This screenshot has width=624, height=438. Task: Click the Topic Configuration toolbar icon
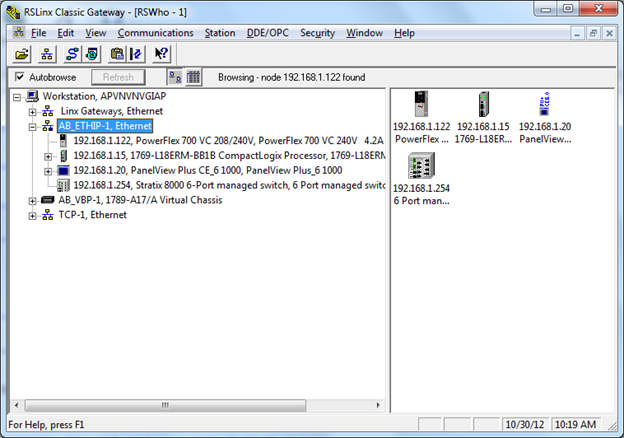136,54
